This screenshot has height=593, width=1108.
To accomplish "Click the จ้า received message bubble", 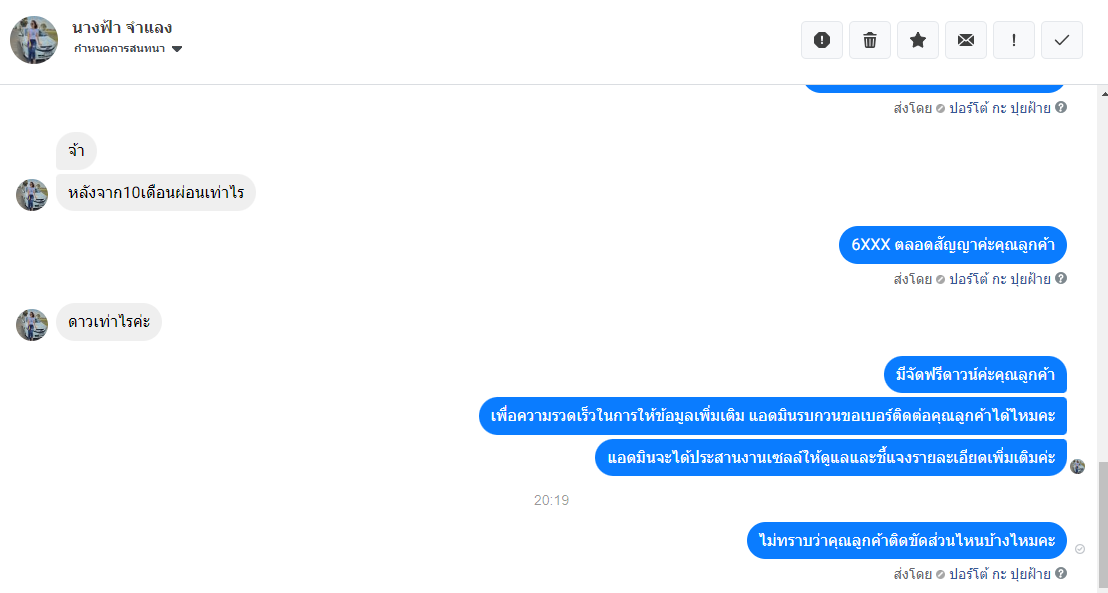I will (x=76, y=151).
